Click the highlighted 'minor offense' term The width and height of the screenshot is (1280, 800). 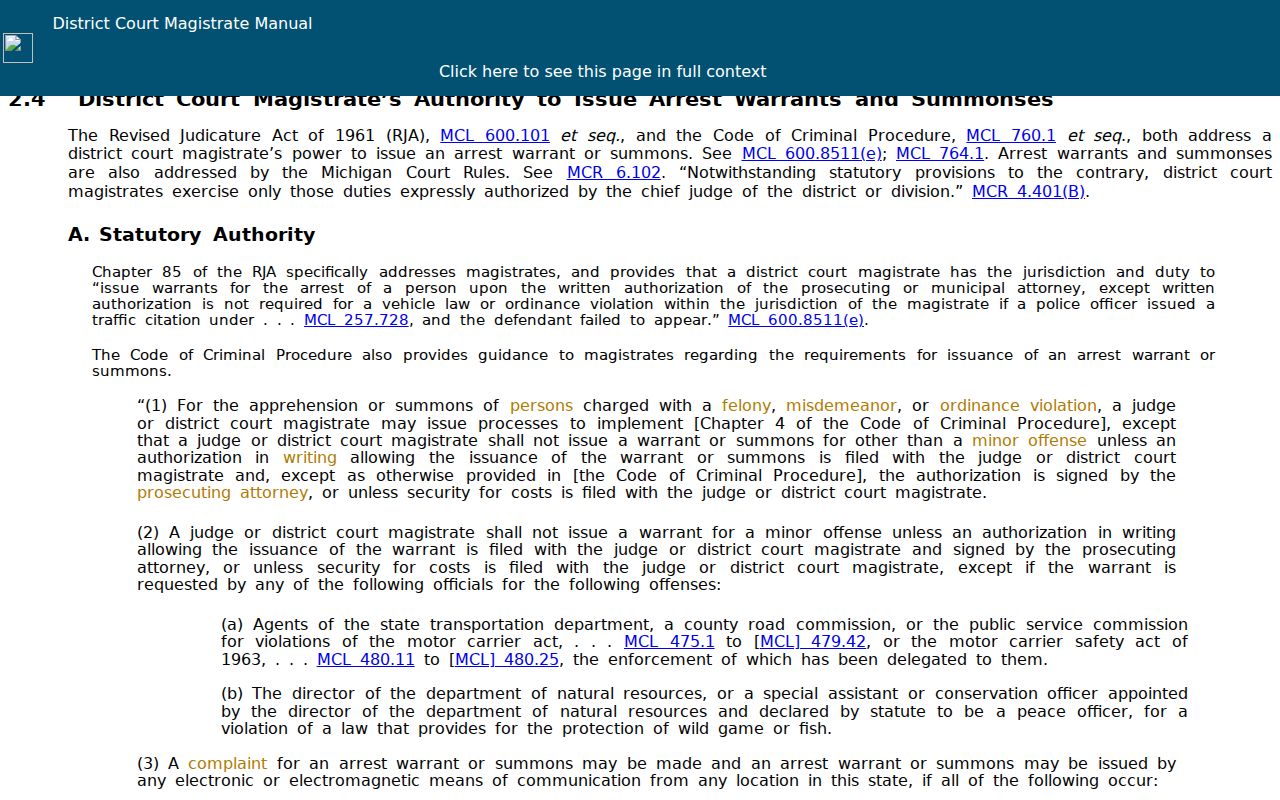point(1029,441)
